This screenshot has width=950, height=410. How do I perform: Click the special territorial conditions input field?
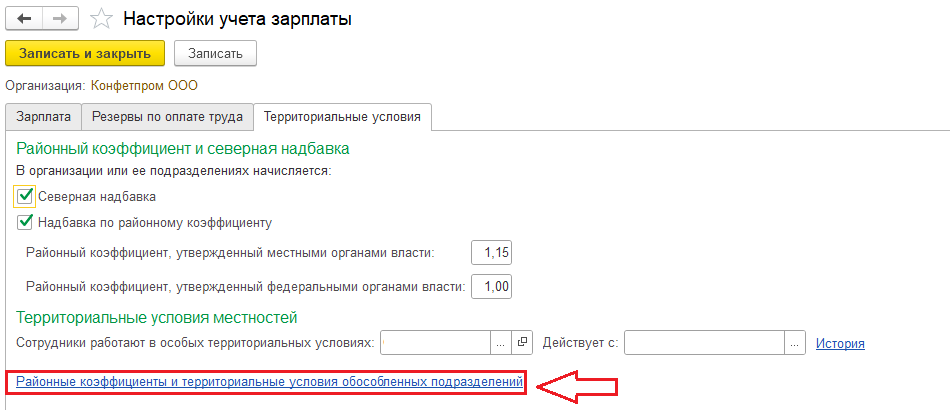pos(436,343)
